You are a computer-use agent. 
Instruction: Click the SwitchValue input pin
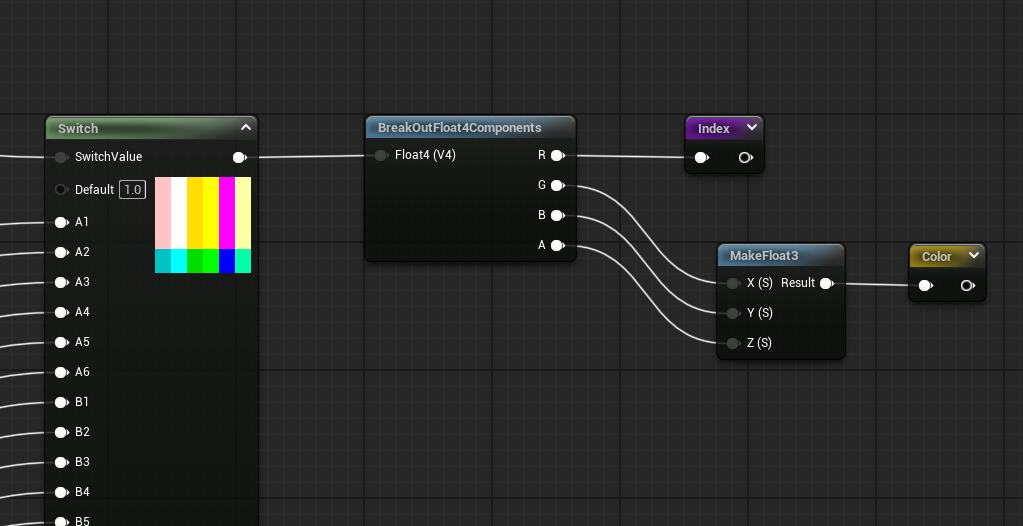61,157
